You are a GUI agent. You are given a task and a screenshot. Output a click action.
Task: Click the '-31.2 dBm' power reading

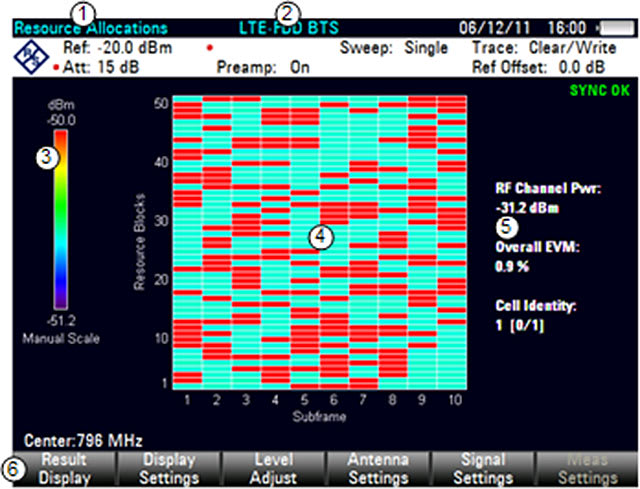527,208
